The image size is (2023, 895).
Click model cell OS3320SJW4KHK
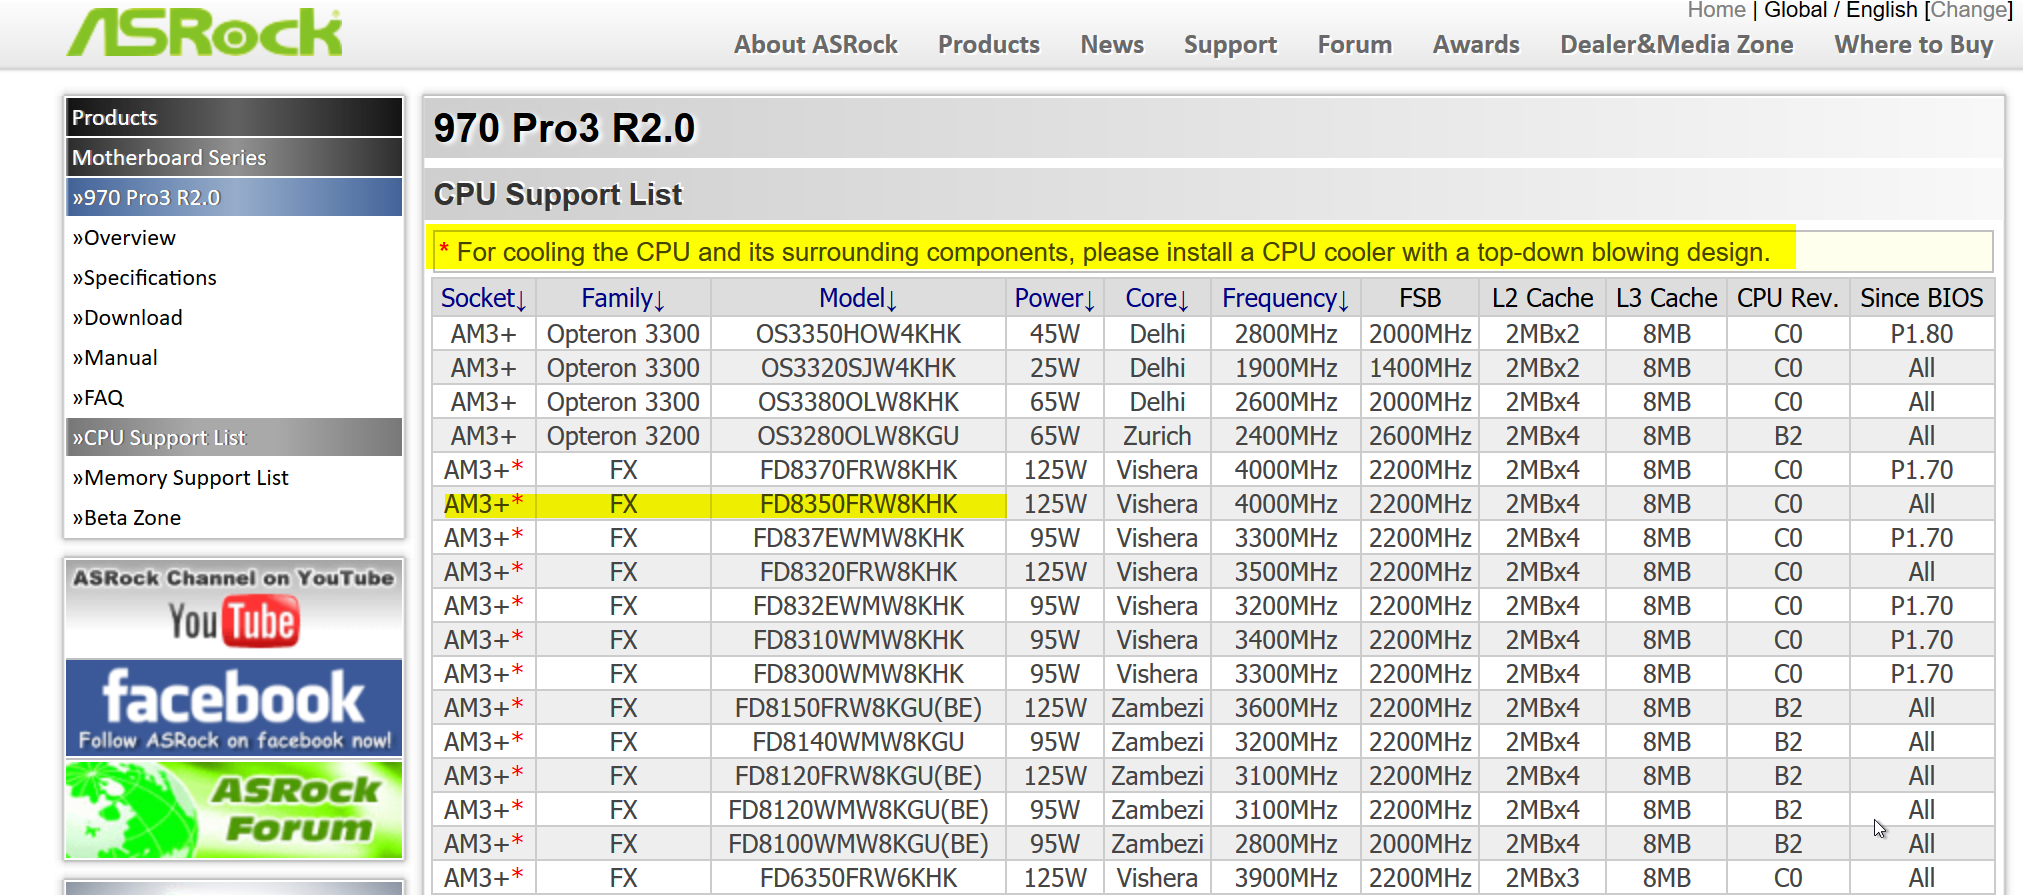(858, 368)
